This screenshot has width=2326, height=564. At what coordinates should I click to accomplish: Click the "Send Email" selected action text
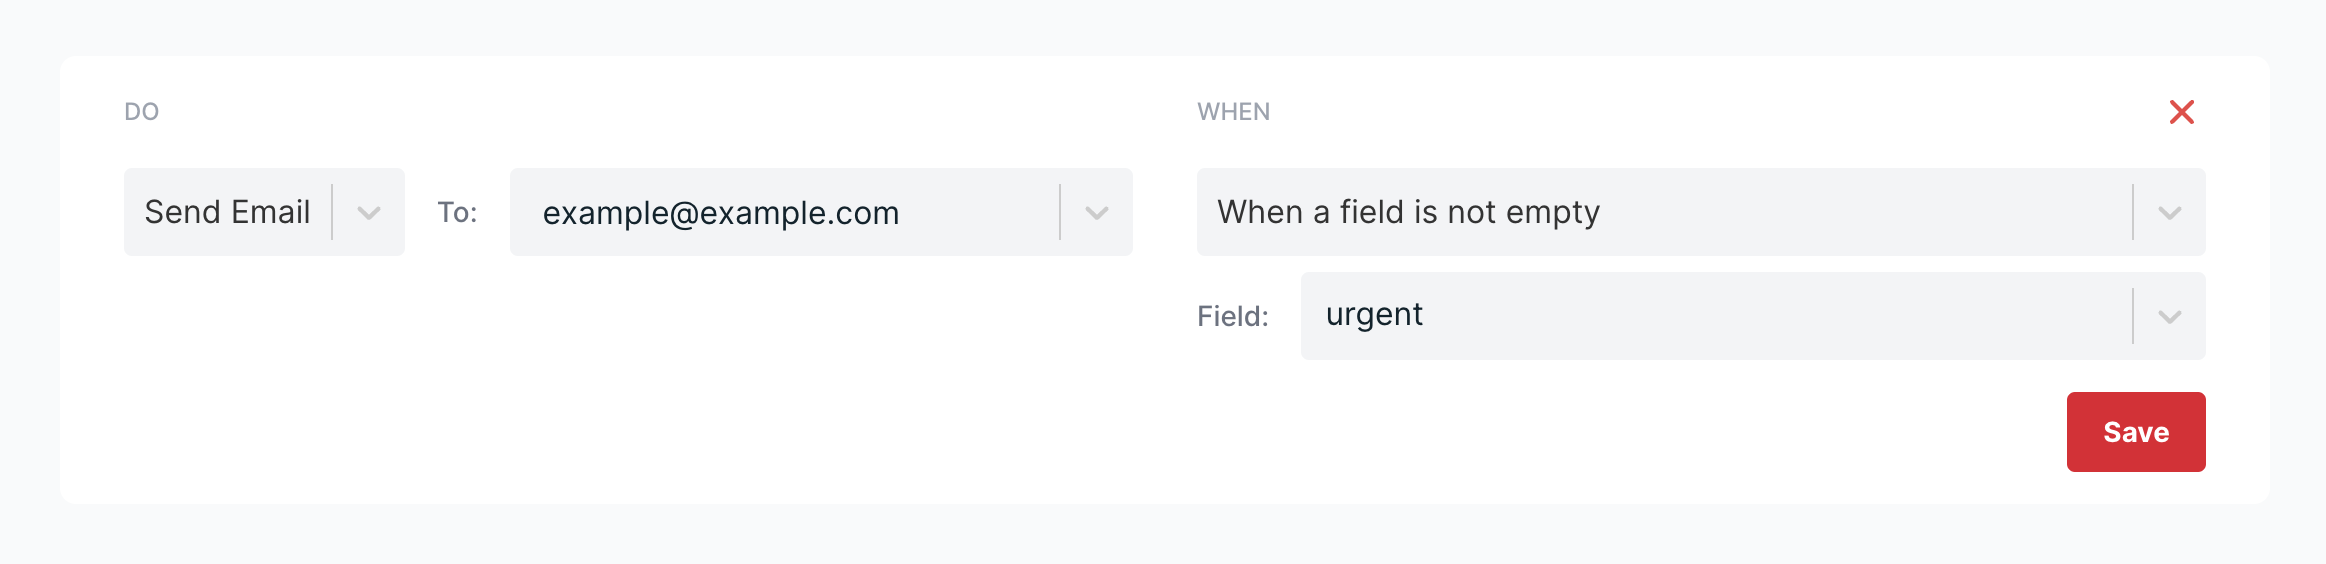coord(227,212)
